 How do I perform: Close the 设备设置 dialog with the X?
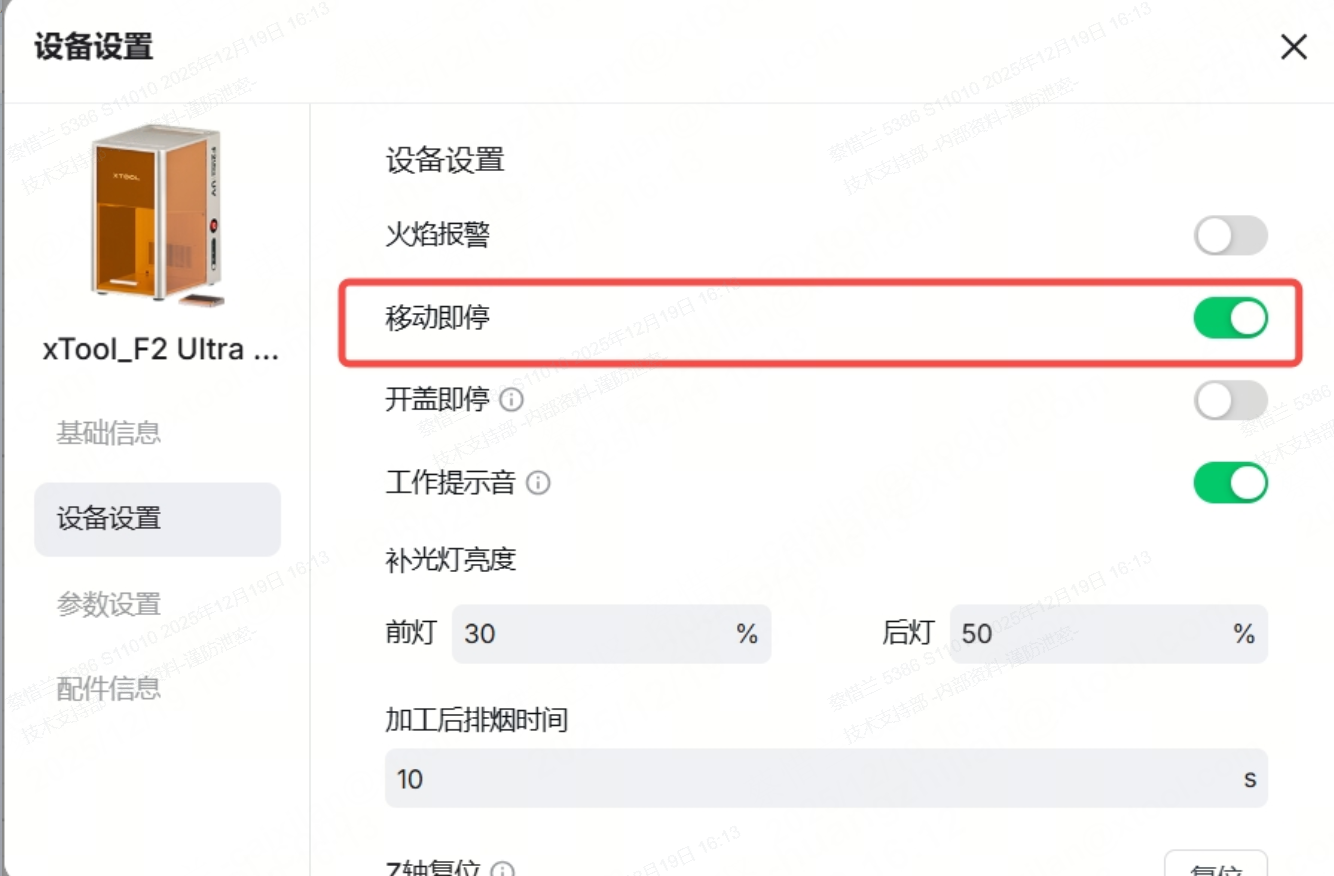[1294, 47]
